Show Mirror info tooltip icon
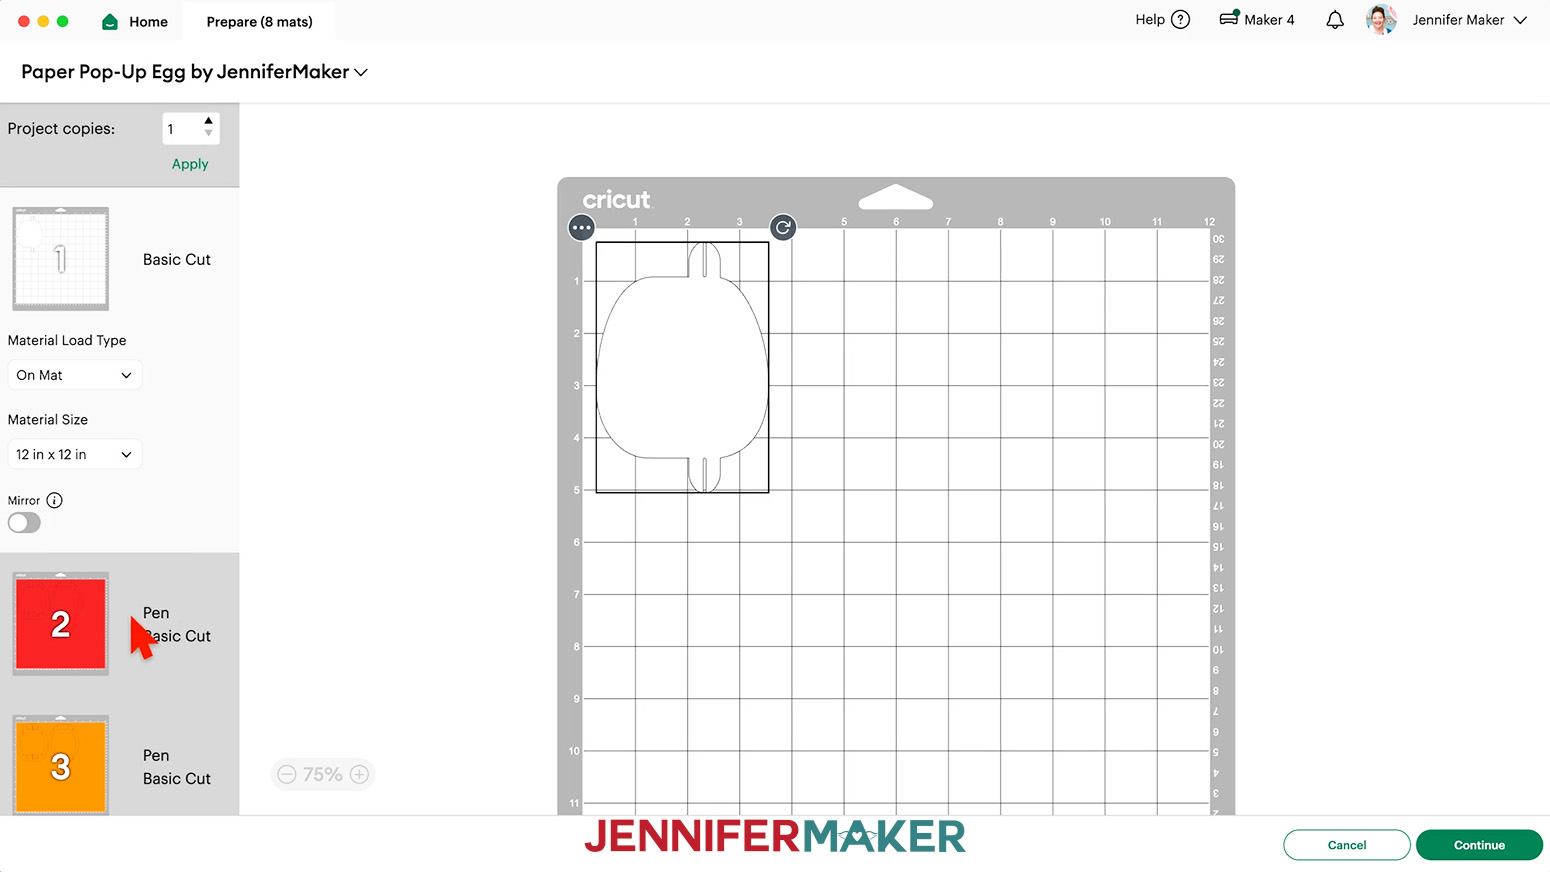 click(x=55, y=500)
